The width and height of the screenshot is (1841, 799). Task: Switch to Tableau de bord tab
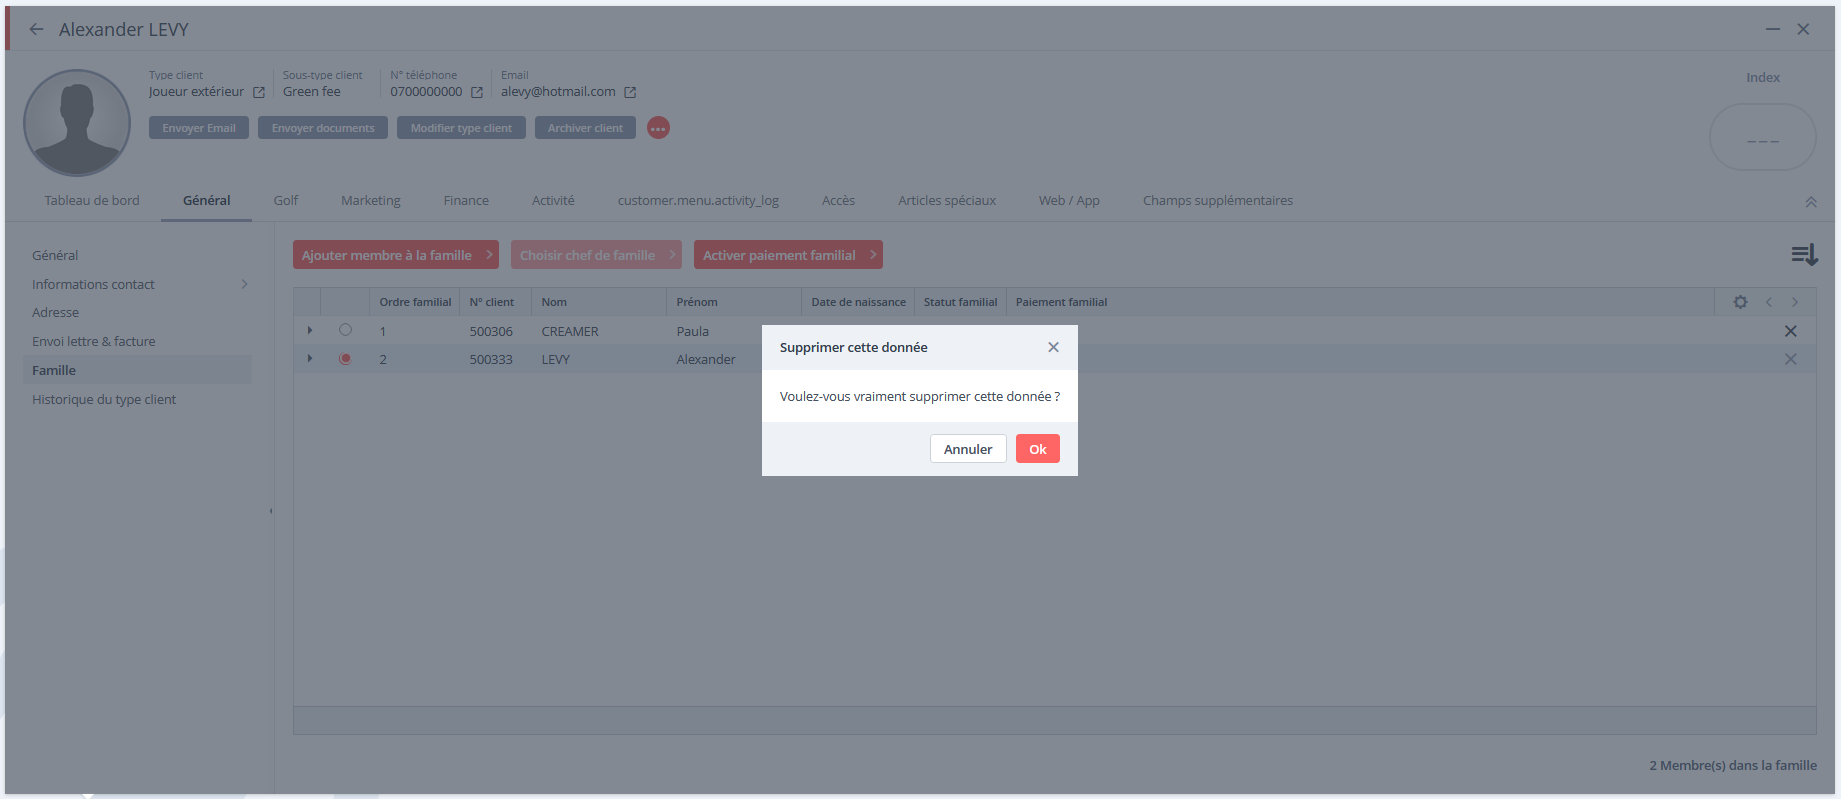click(x=92, y=200)
